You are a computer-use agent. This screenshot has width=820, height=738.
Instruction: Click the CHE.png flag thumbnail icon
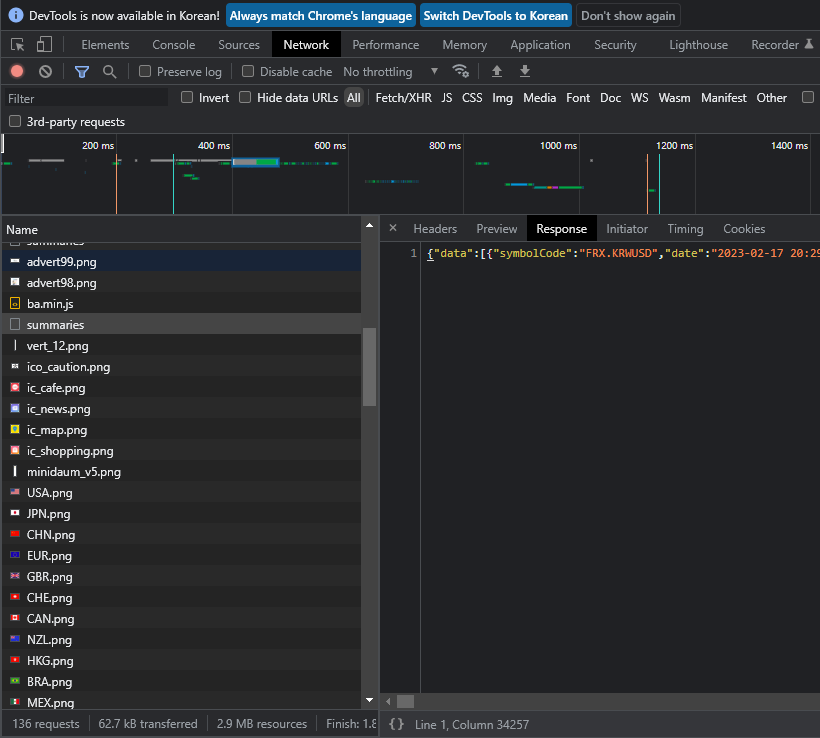tap(15, 597)
